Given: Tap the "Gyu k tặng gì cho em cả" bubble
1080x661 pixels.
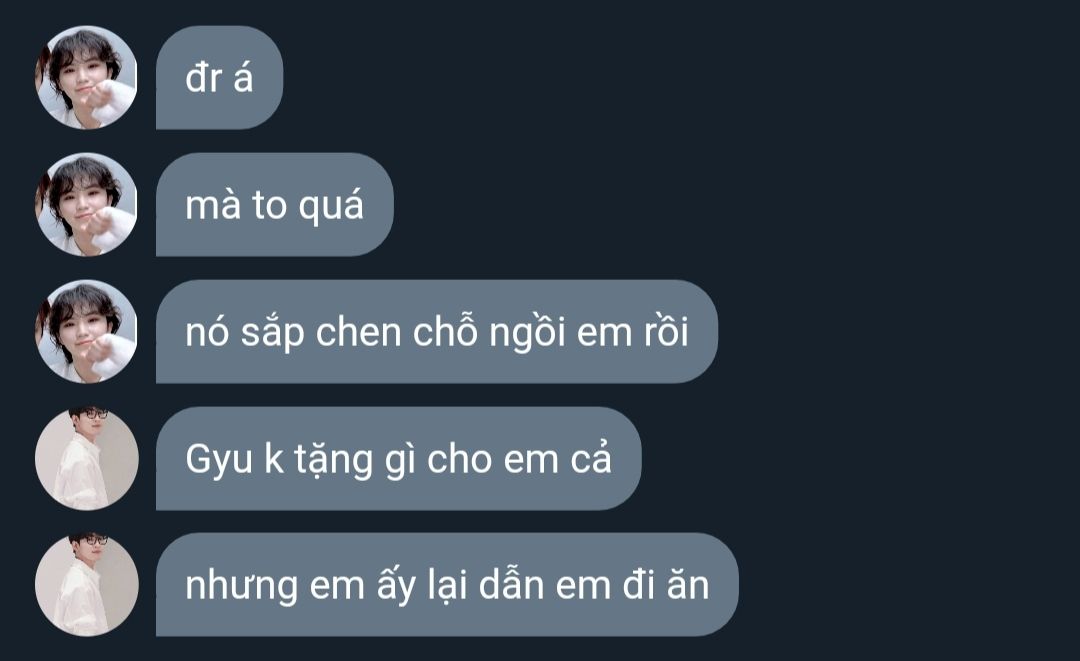Looking at the screenshot, I should (x=399, y=459).
